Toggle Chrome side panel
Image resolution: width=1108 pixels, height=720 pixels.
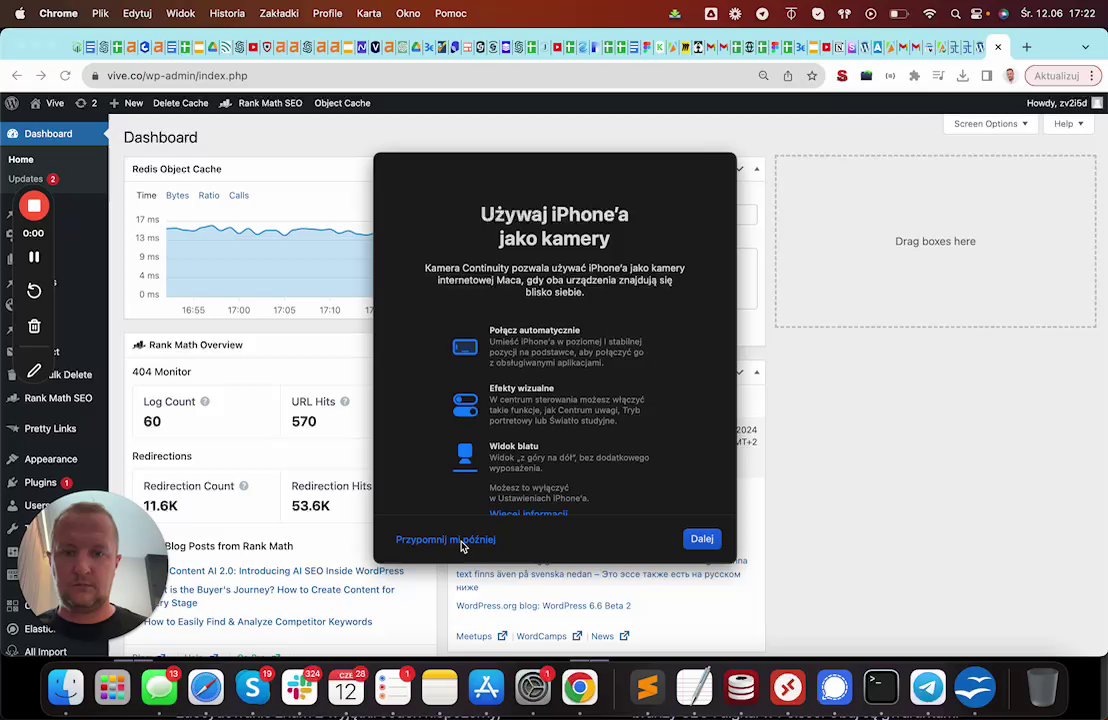pyautogui.click(x=986, y=76)
